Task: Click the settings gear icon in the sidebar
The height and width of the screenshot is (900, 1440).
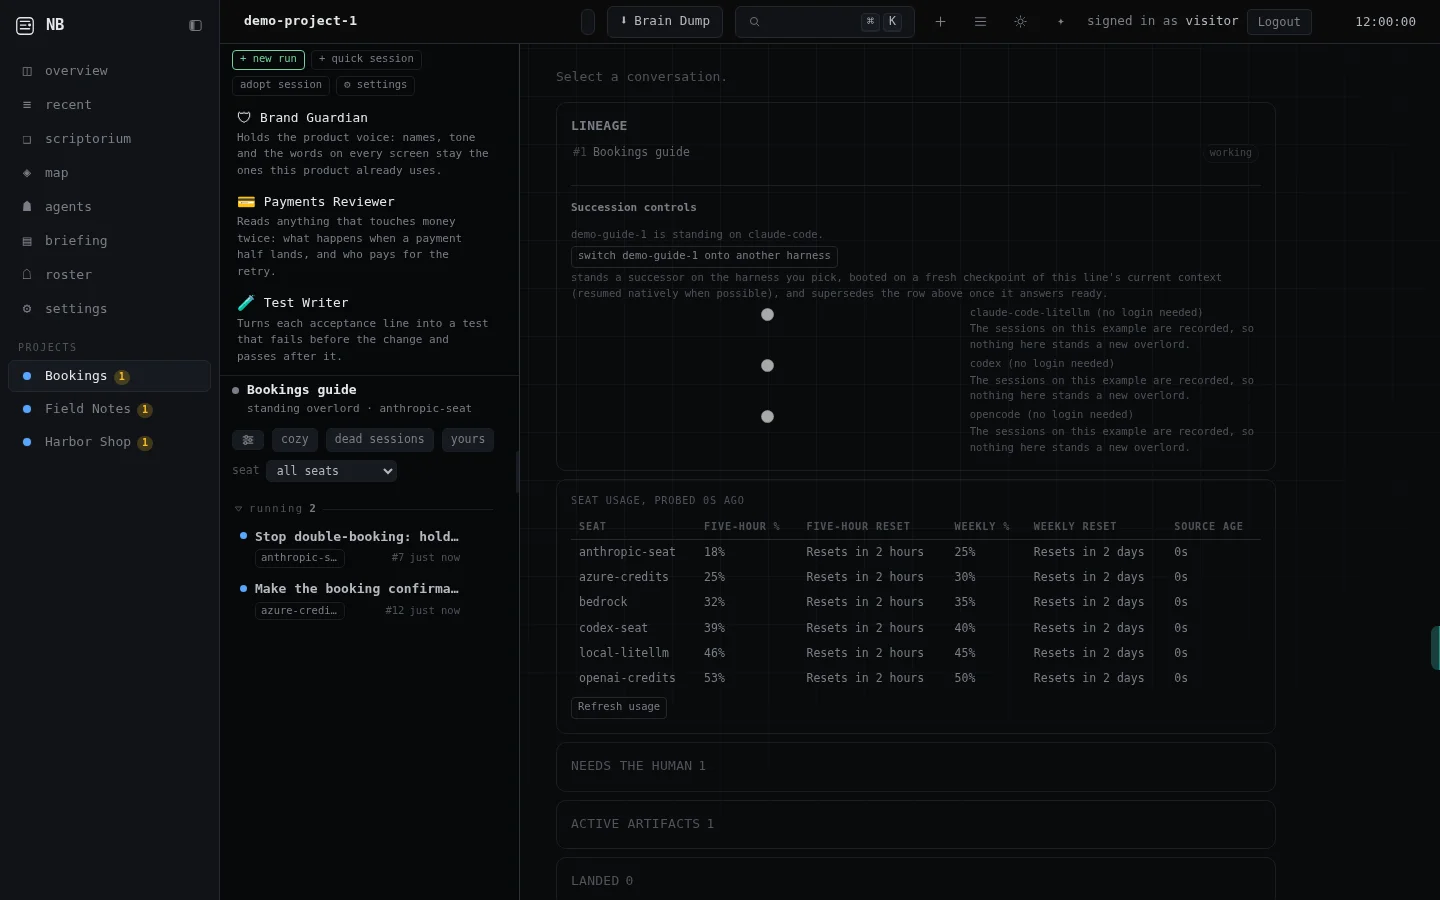Action: [27, 309]
